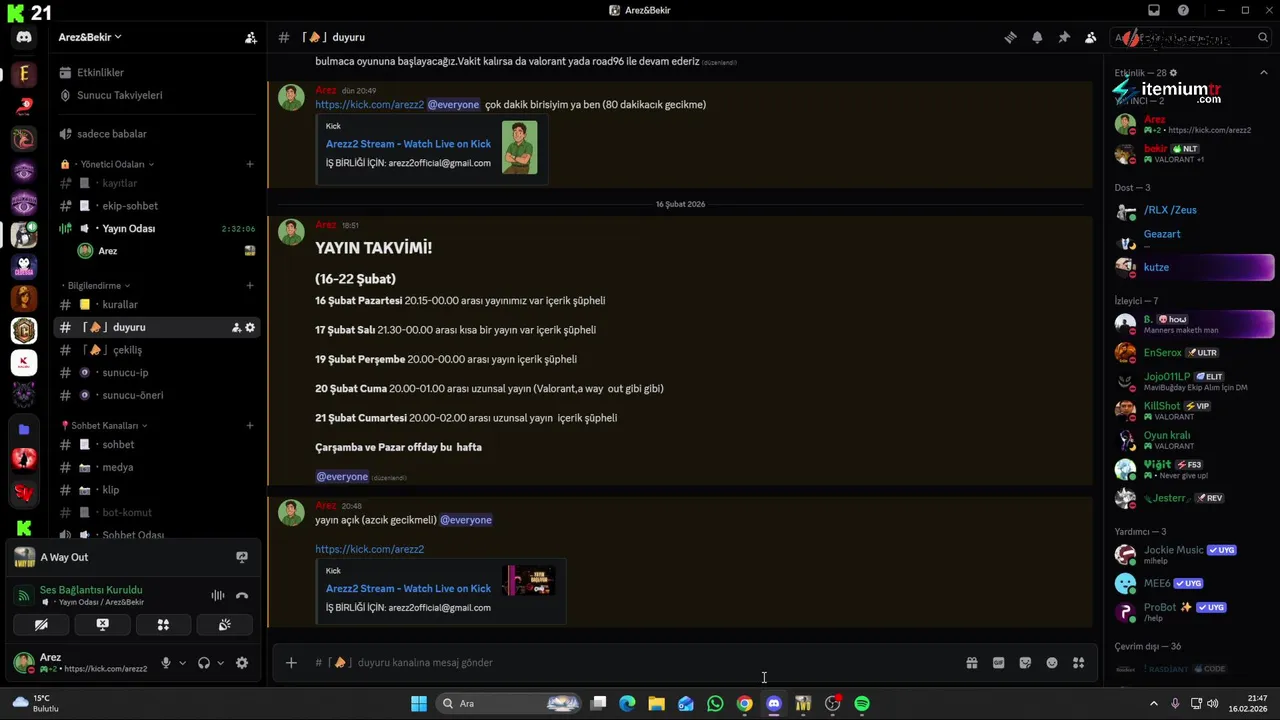
Task: Open microphone input options chevron
Action: point(182,662)
